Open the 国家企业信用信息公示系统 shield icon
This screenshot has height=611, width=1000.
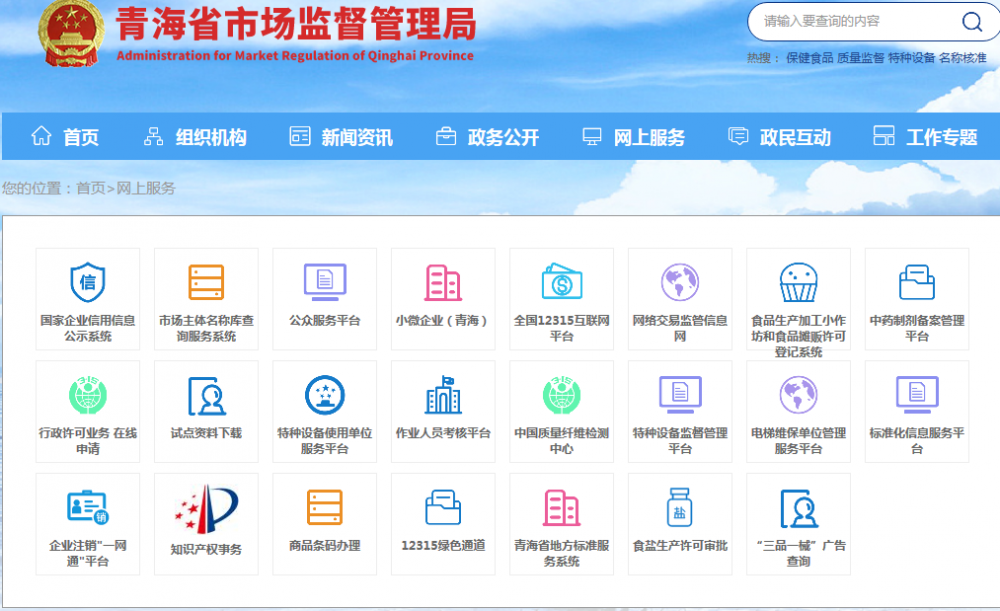click(x=87, y=282)
